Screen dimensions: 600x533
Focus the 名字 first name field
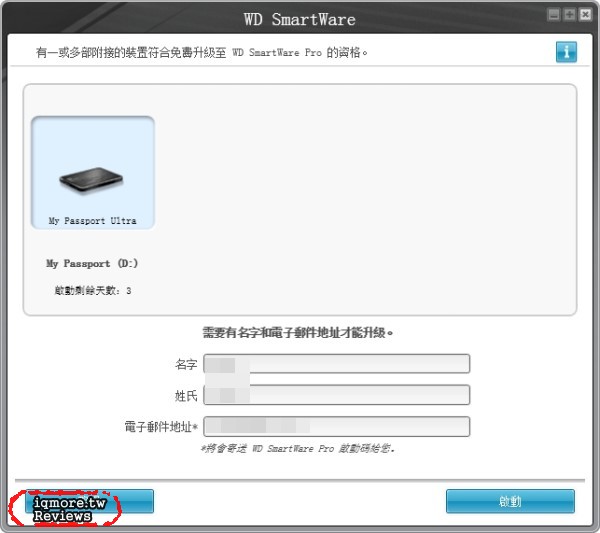tap(337, 363)
